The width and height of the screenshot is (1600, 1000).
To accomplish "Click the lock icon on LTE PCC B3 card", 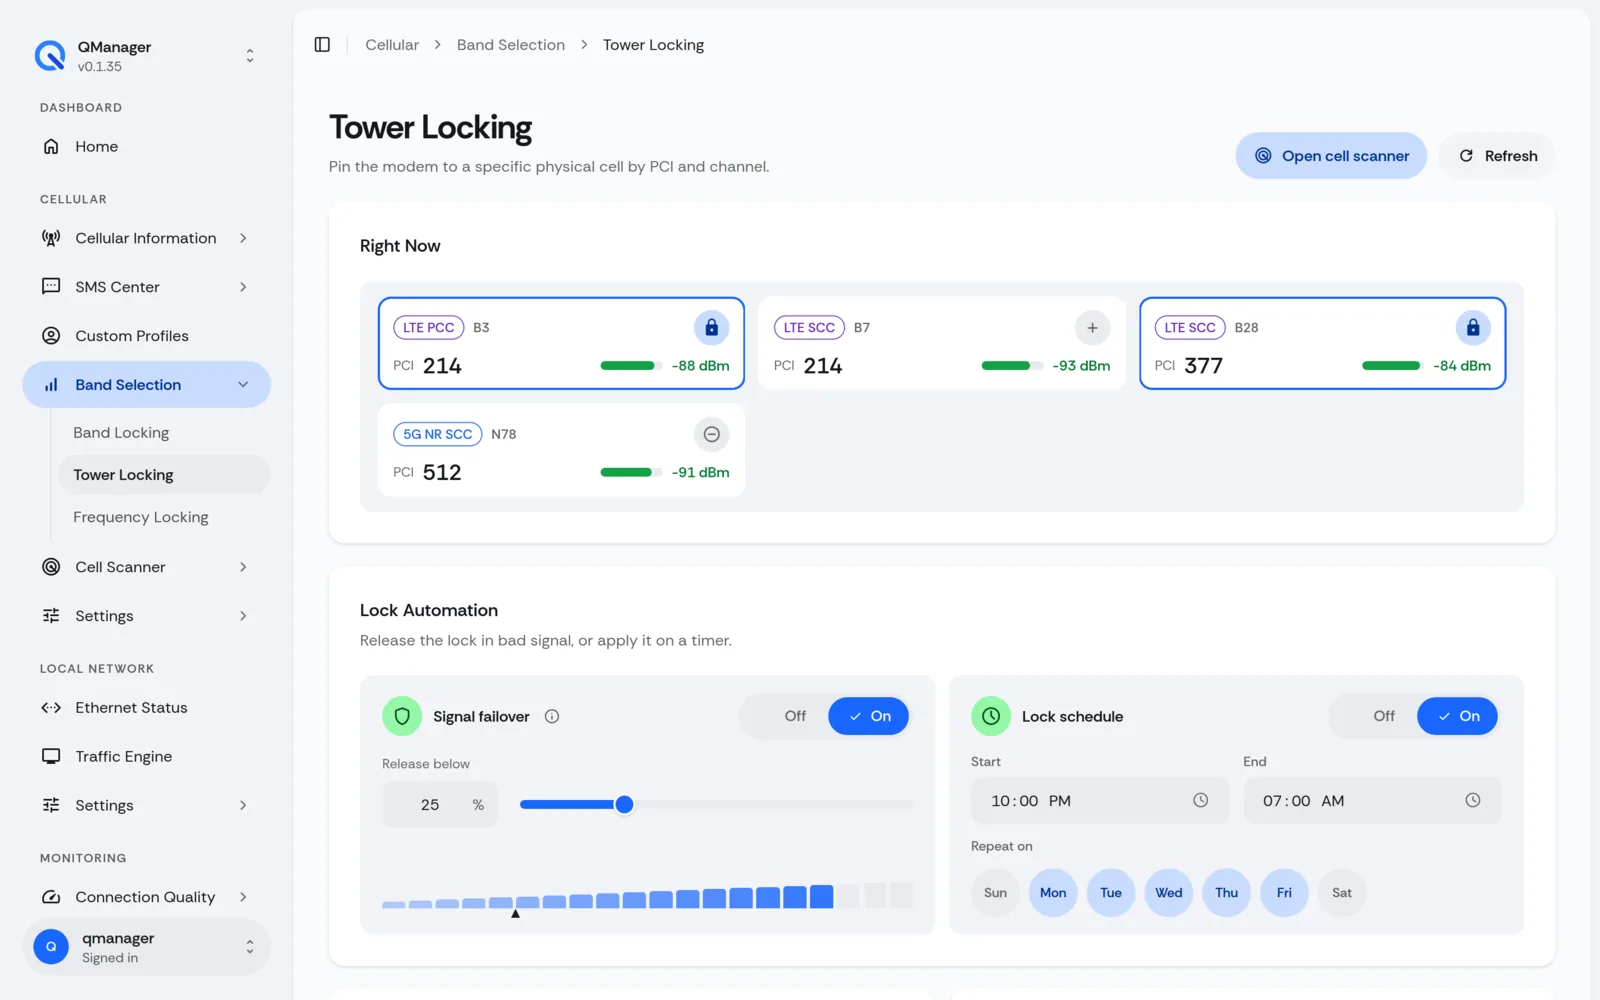I will pos(711,327).
